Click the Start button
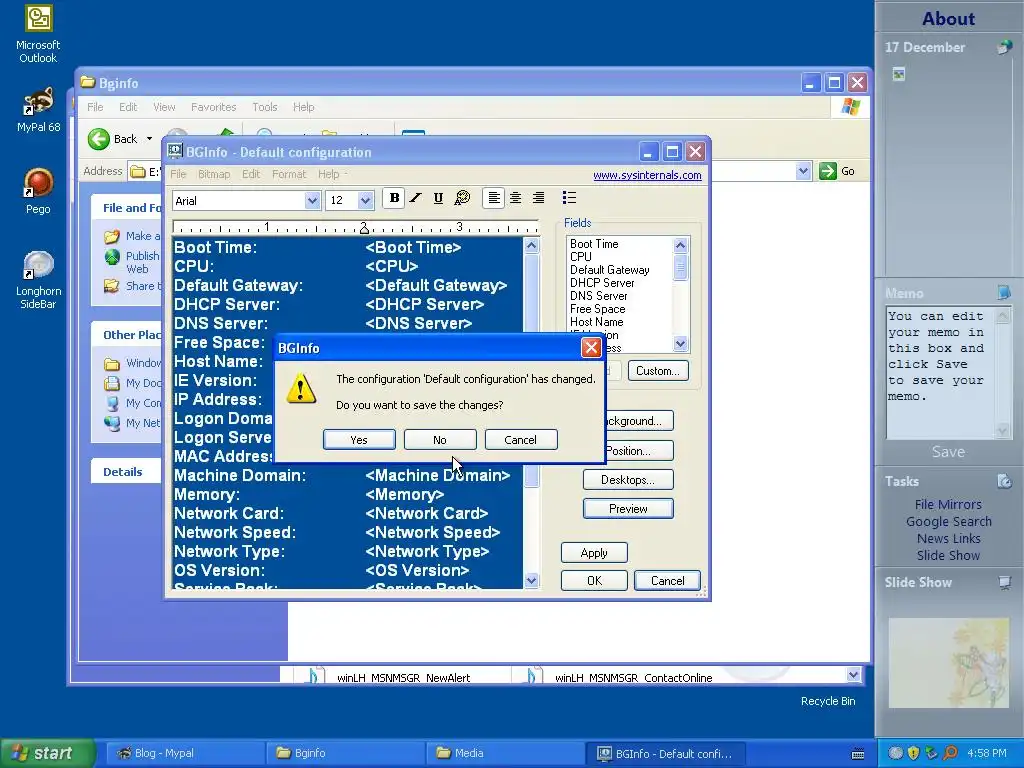The image size is (1024, 768). click(x=48, y=753)
